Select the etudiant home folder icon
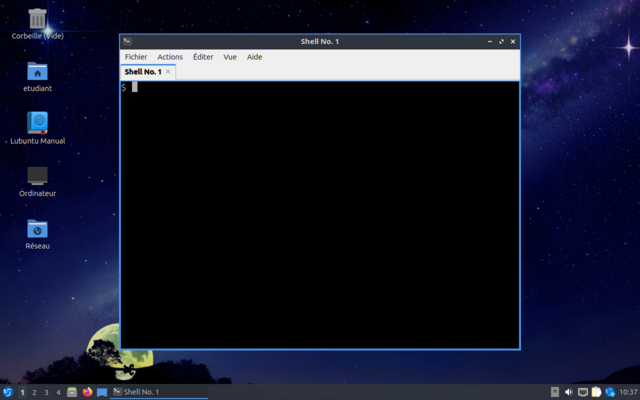 tap(38, 77)
